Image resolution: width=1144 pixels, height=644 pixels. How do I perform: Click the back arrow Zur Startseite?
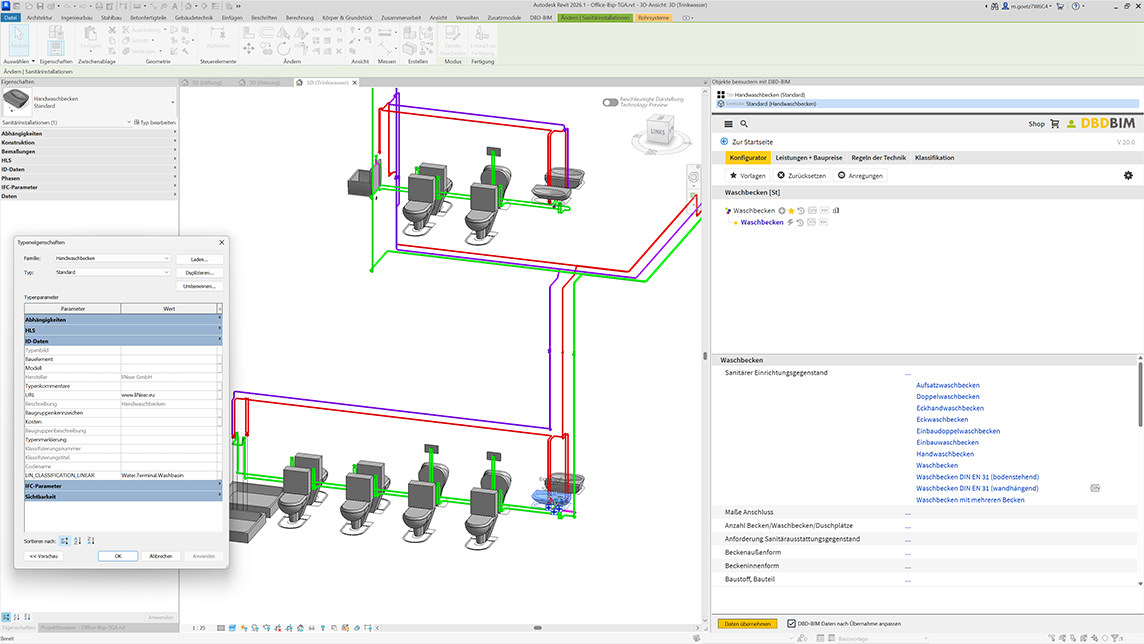pos(724,142)
